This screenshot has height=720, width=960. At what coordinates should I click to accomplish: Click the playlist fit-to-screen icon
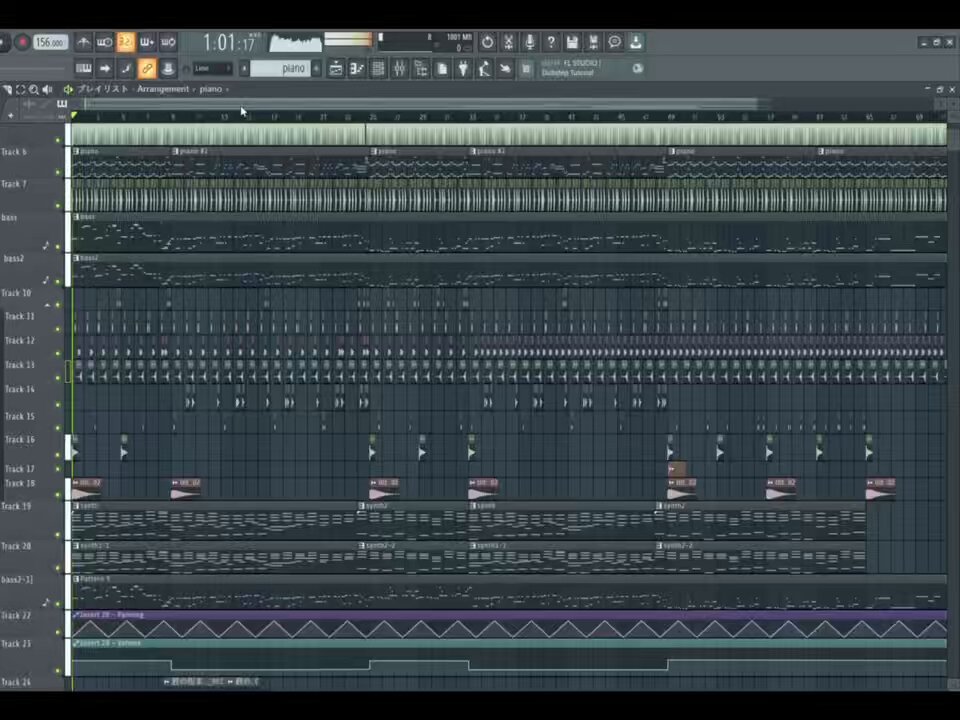(20, 89)
